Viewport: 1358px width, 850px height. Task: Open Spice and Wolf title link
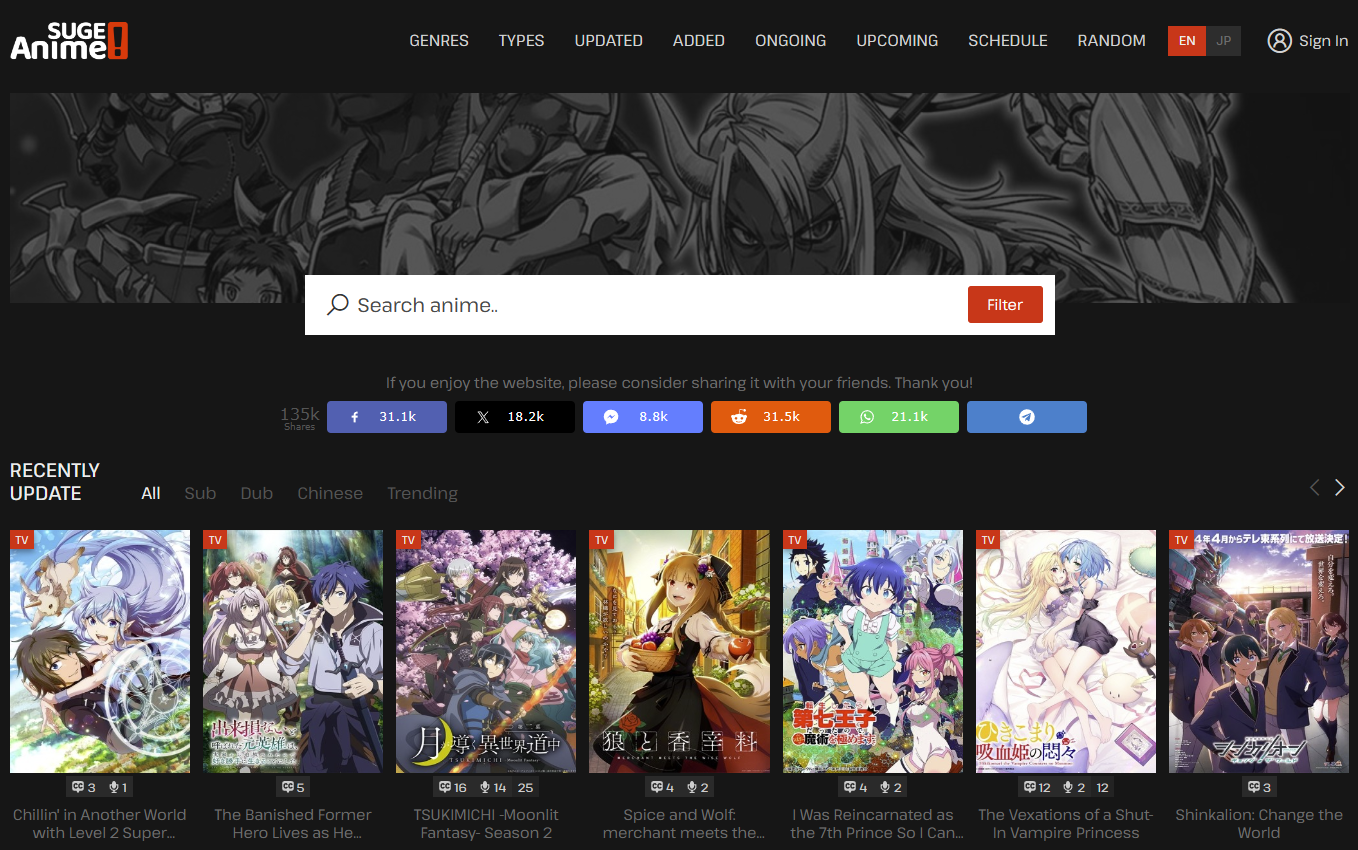tap(679, 824)
